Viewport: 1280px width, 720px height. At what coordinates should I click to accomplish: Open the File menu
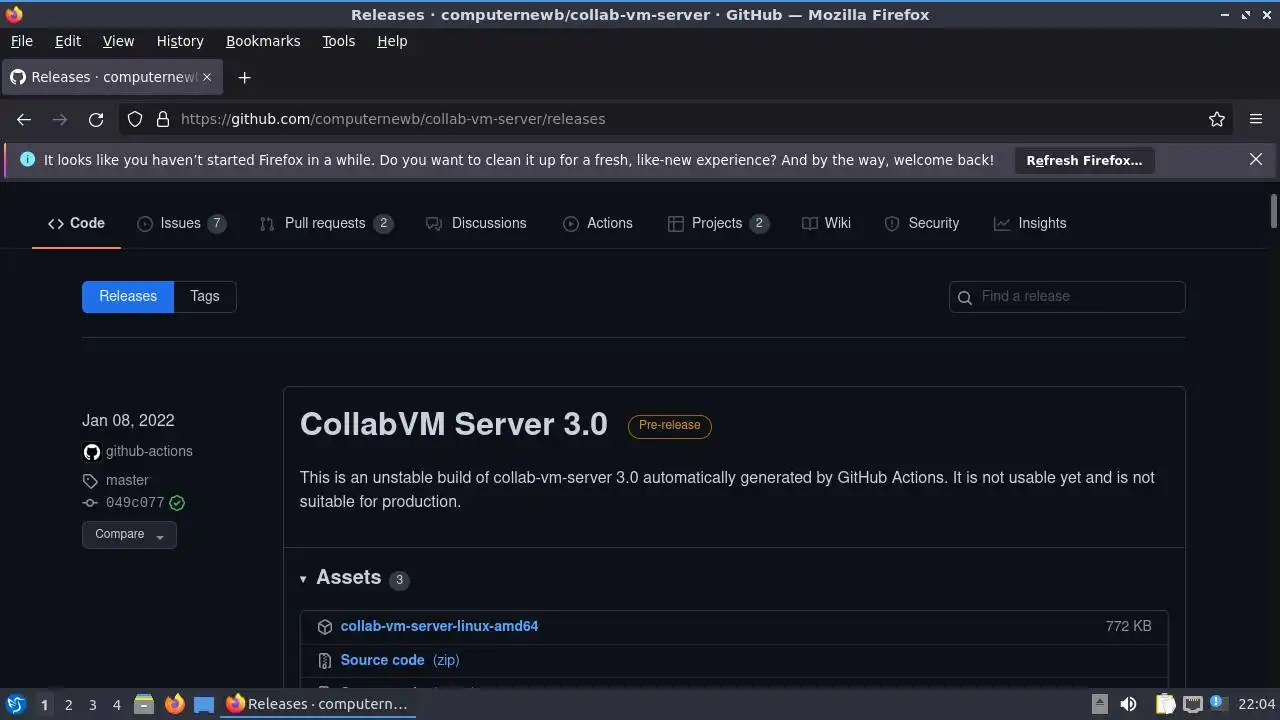pos(21,41)
